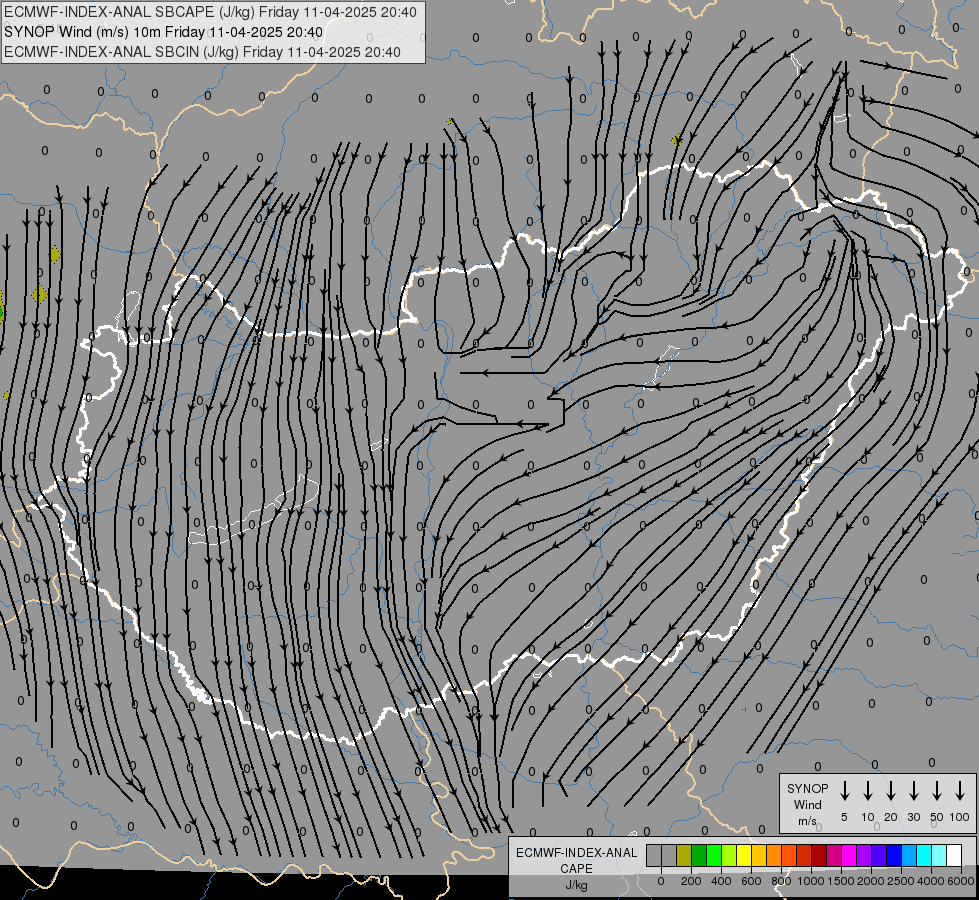Viewport: 979px width, 900px height.
Task: Click the J/kg unit label in legend
Action: pyautogui.click(x=576, y=885)
